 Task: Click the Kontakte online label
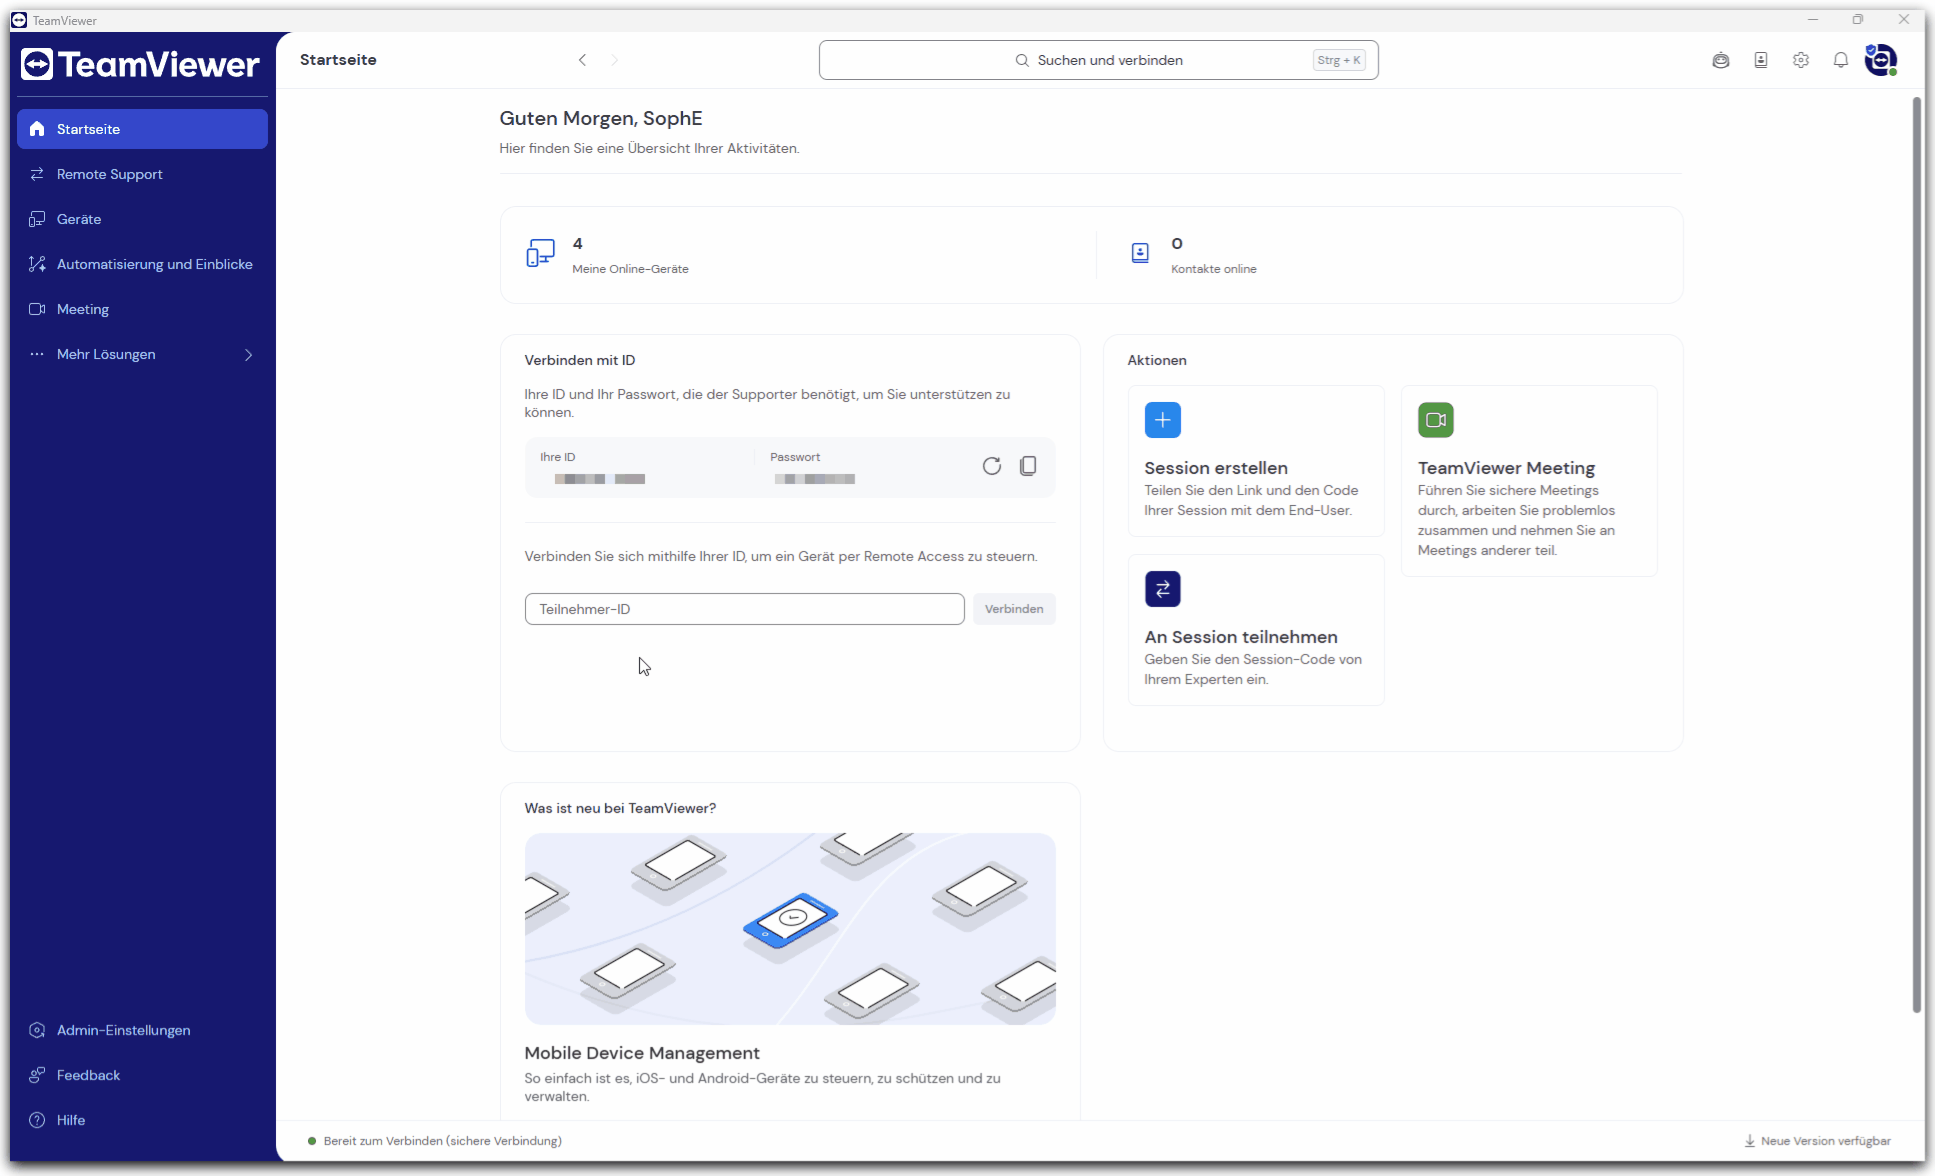pyautogui.click(x=1214, y=269)
